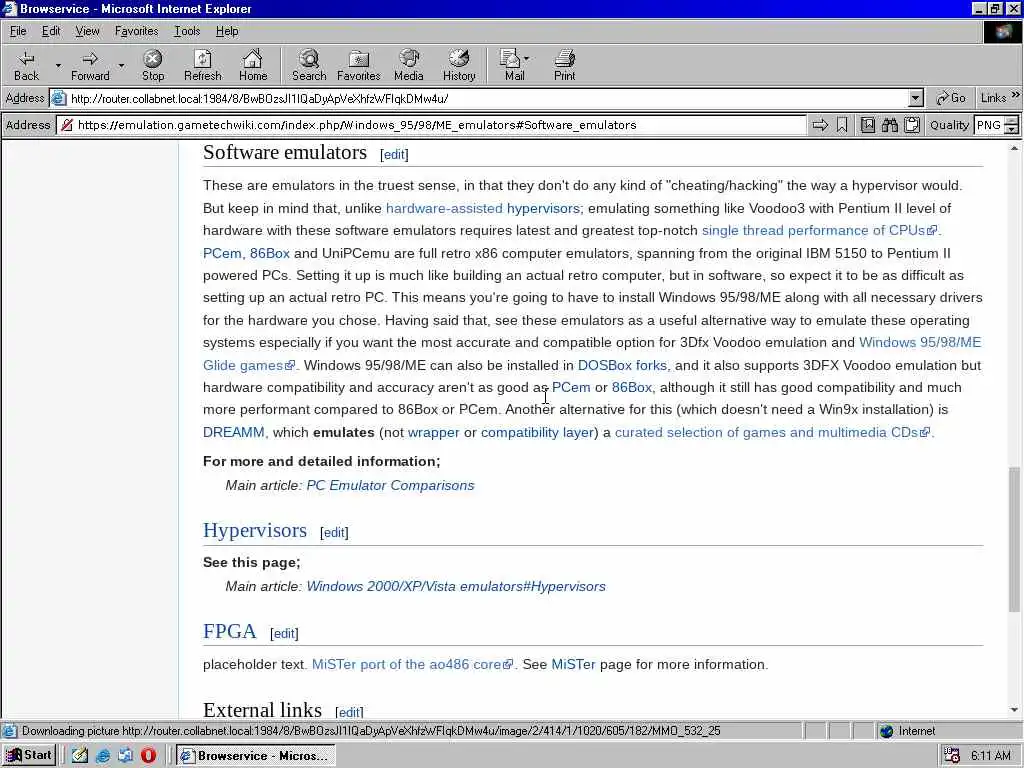Click the page scrollbar thumb

(1014, 539)
